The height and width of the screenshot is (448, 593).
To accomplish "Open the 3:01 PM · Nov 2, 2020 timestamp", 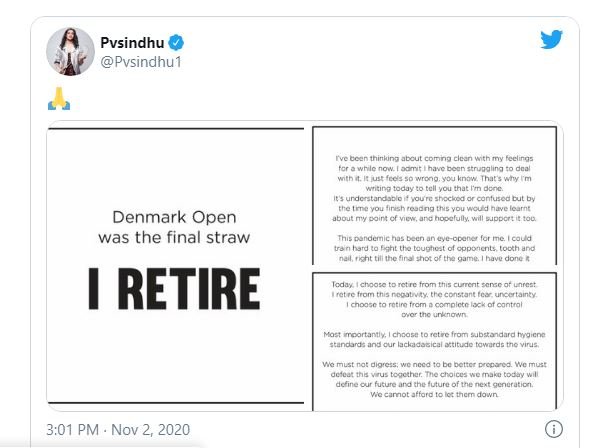I will click(x=118, y=429).
